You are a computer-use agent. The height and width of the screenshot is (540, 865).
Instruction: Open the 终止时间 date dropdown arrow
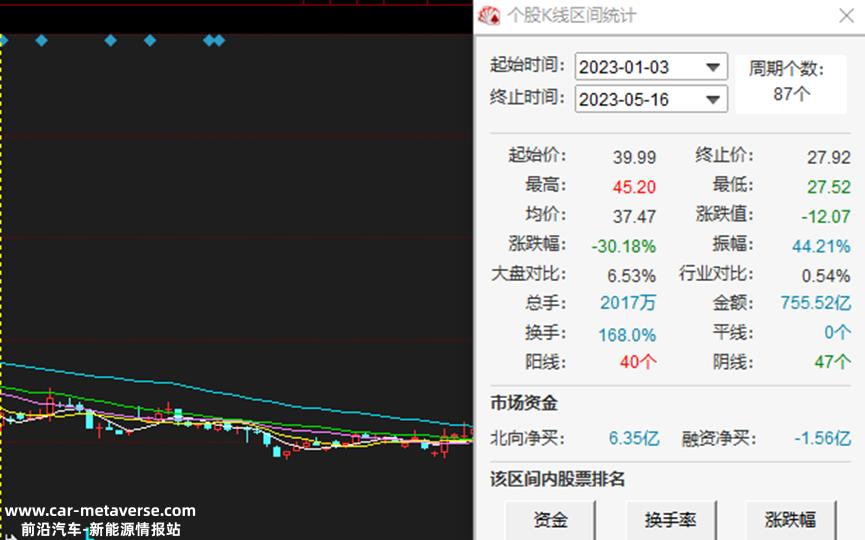(x=713, y=100)
